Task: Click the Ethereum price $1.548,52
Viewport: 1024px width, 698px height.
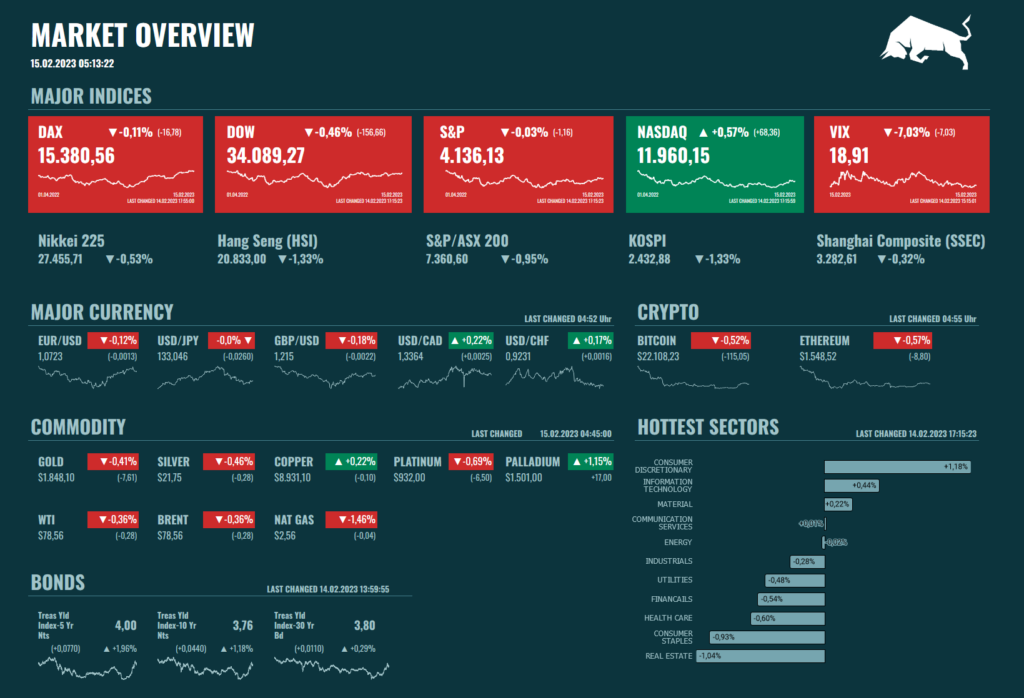Action: (818, 357)
